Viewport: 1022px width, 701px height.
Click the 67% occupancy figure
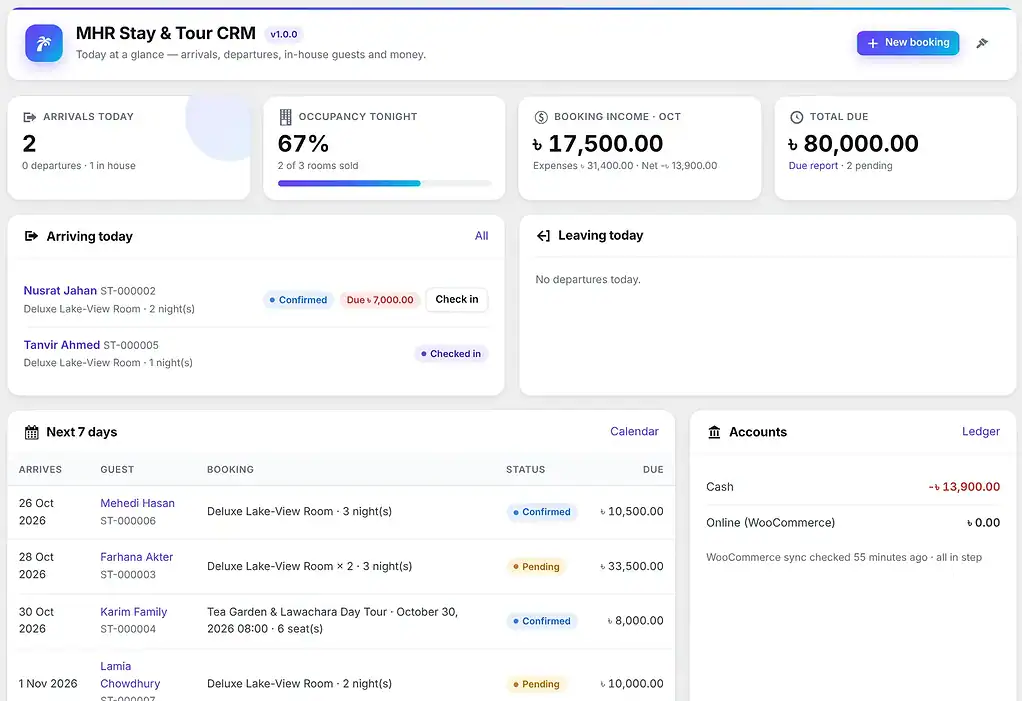(303, 143)
